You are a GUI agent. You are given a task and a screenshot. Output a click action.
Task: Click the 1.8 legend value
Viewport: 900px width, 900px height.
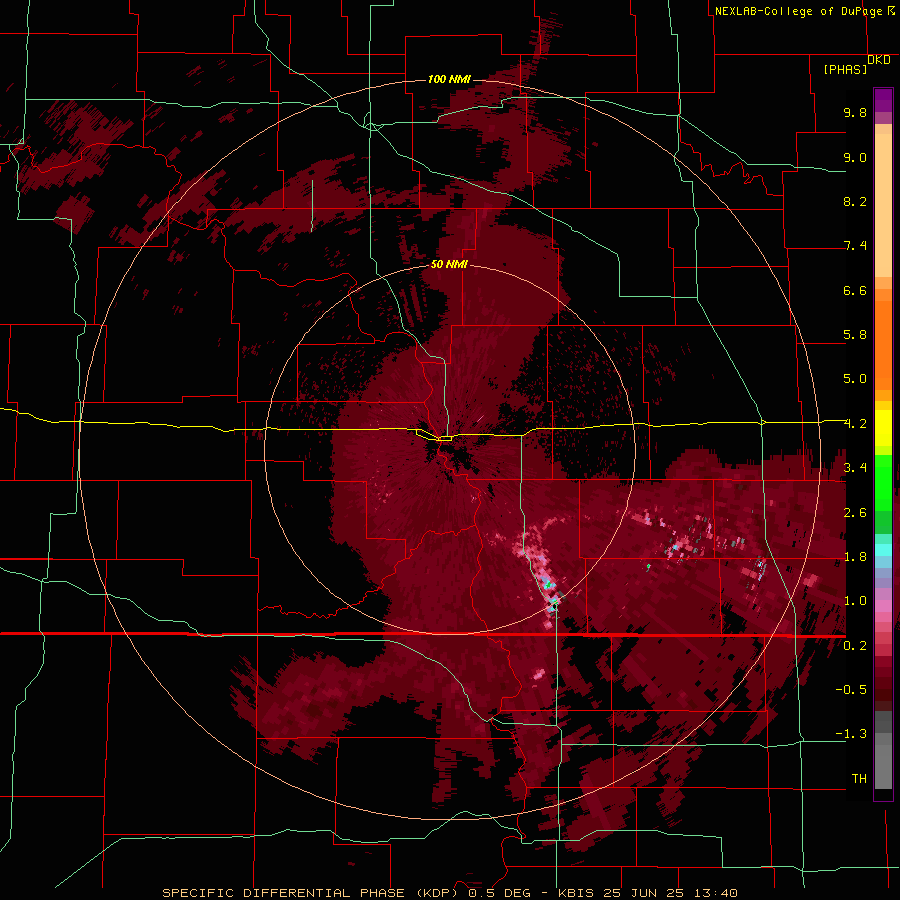[x=855, y=557]
